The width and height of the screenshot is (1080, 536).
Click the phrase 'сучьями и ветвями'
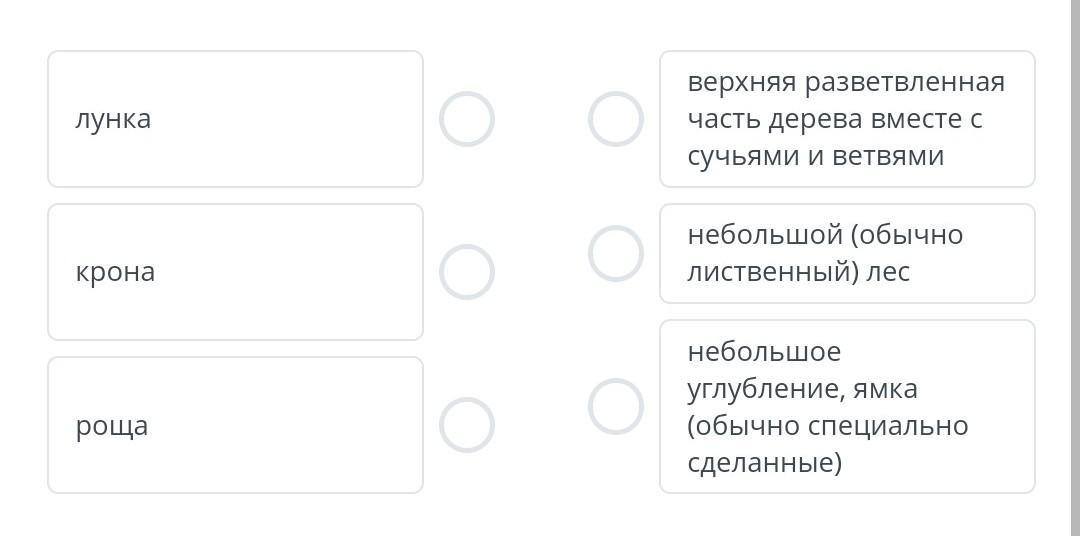click(815, 156)
